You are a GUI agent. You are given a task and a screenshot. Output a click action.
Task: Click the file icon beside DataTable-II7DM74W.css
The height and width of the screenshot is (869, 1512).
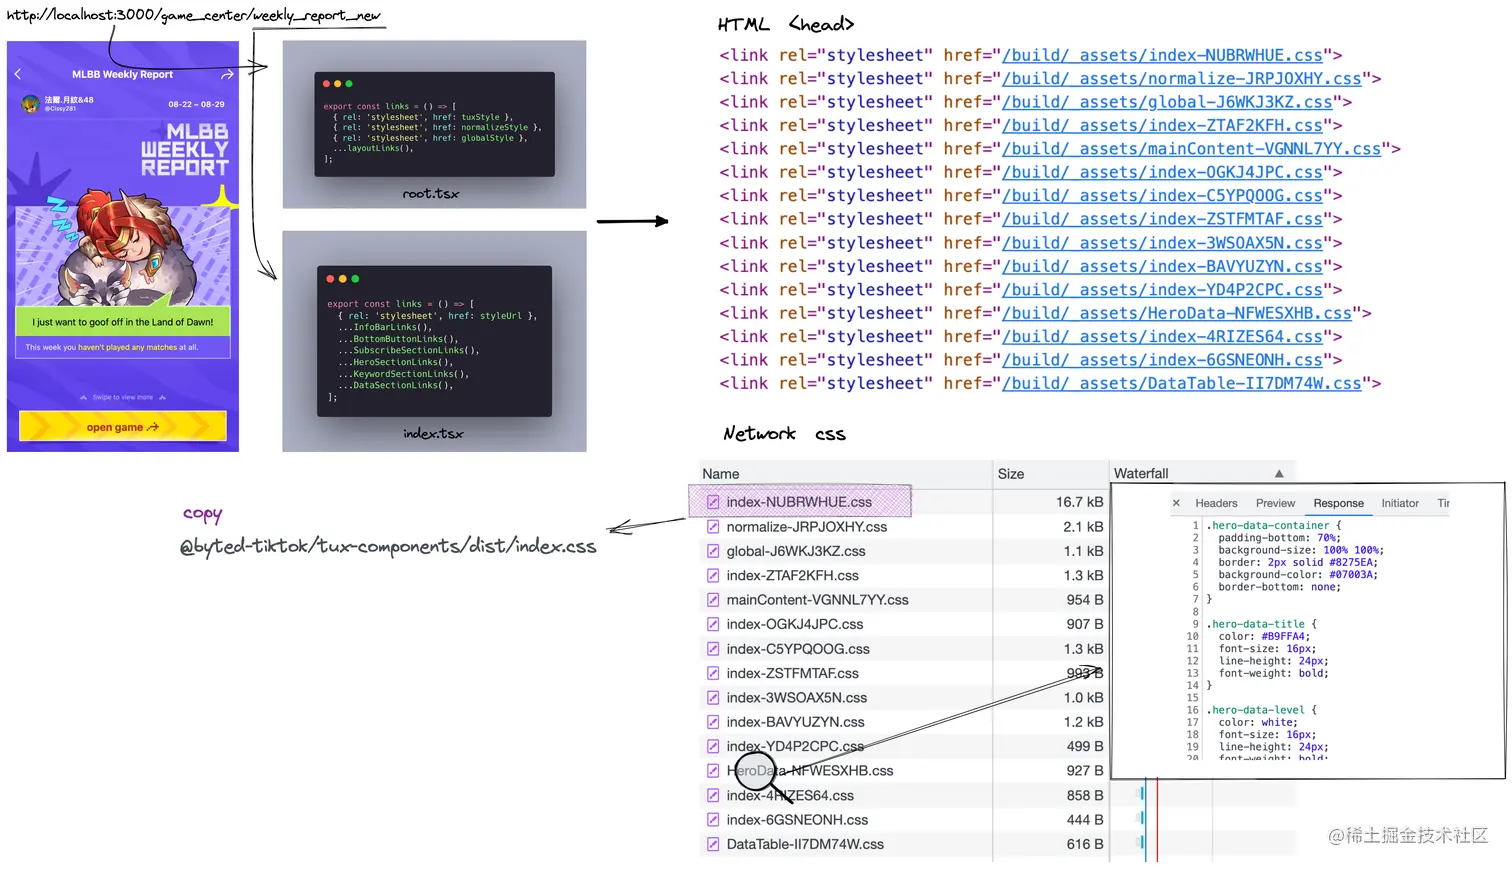tap(713, 844)
